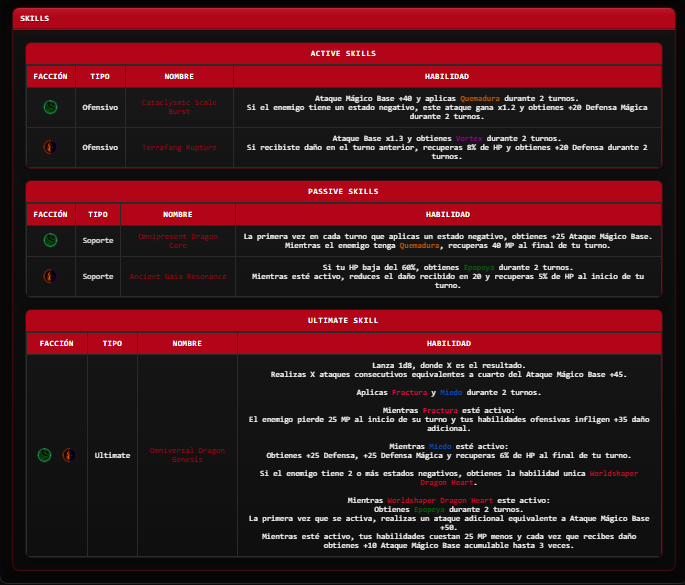Viewport: 685px width, 585px height.
Task: Click the purple Vortex keyword
Action: (469, 138)
